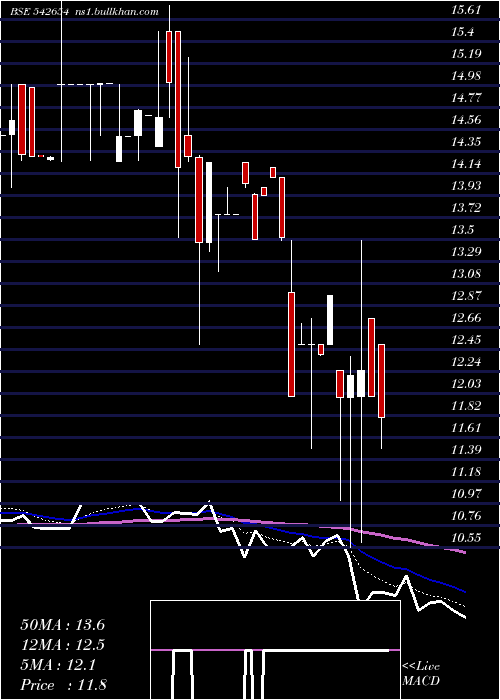
Task: Click the ns1.bullkhan.com watermark text
Action: point(116,12)
